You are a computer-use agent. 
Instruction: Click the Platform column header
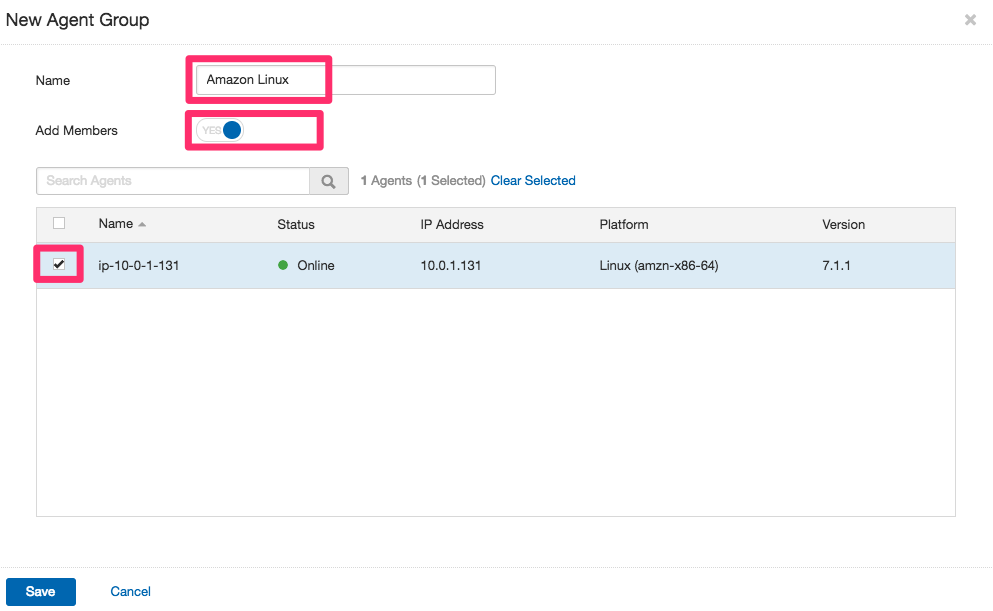point(624,224)
